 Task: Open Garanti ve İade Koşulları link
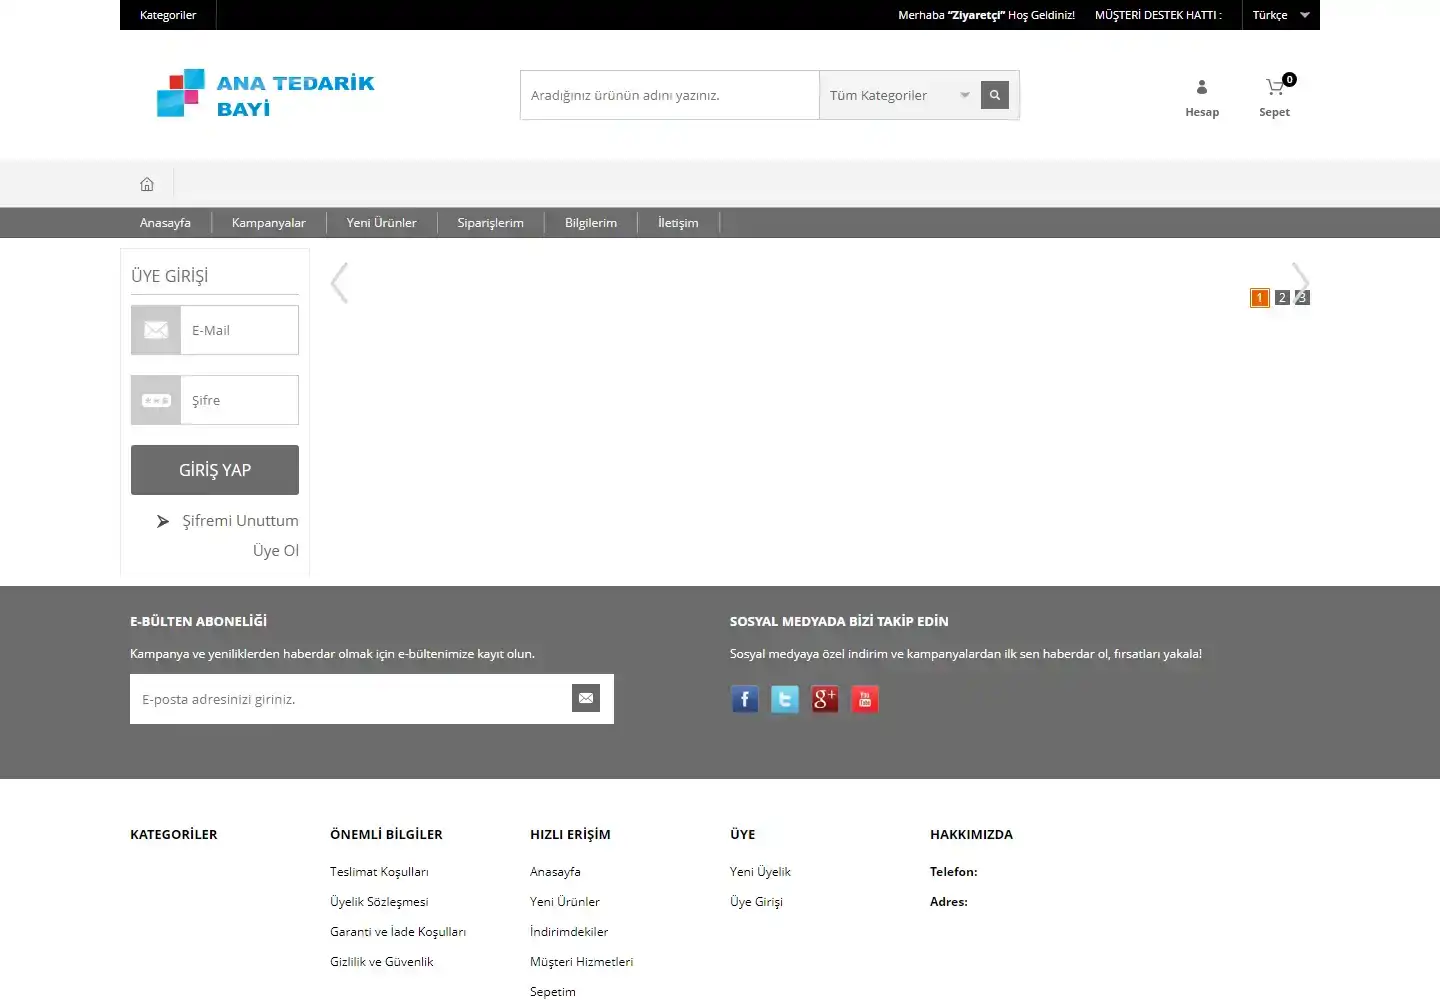tap(398, 932)
